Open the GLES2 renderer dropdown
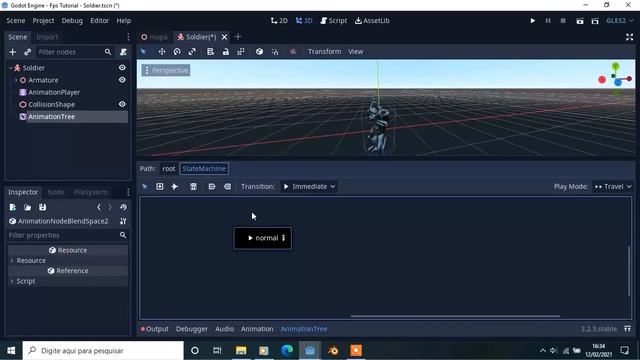 [620, 20]
